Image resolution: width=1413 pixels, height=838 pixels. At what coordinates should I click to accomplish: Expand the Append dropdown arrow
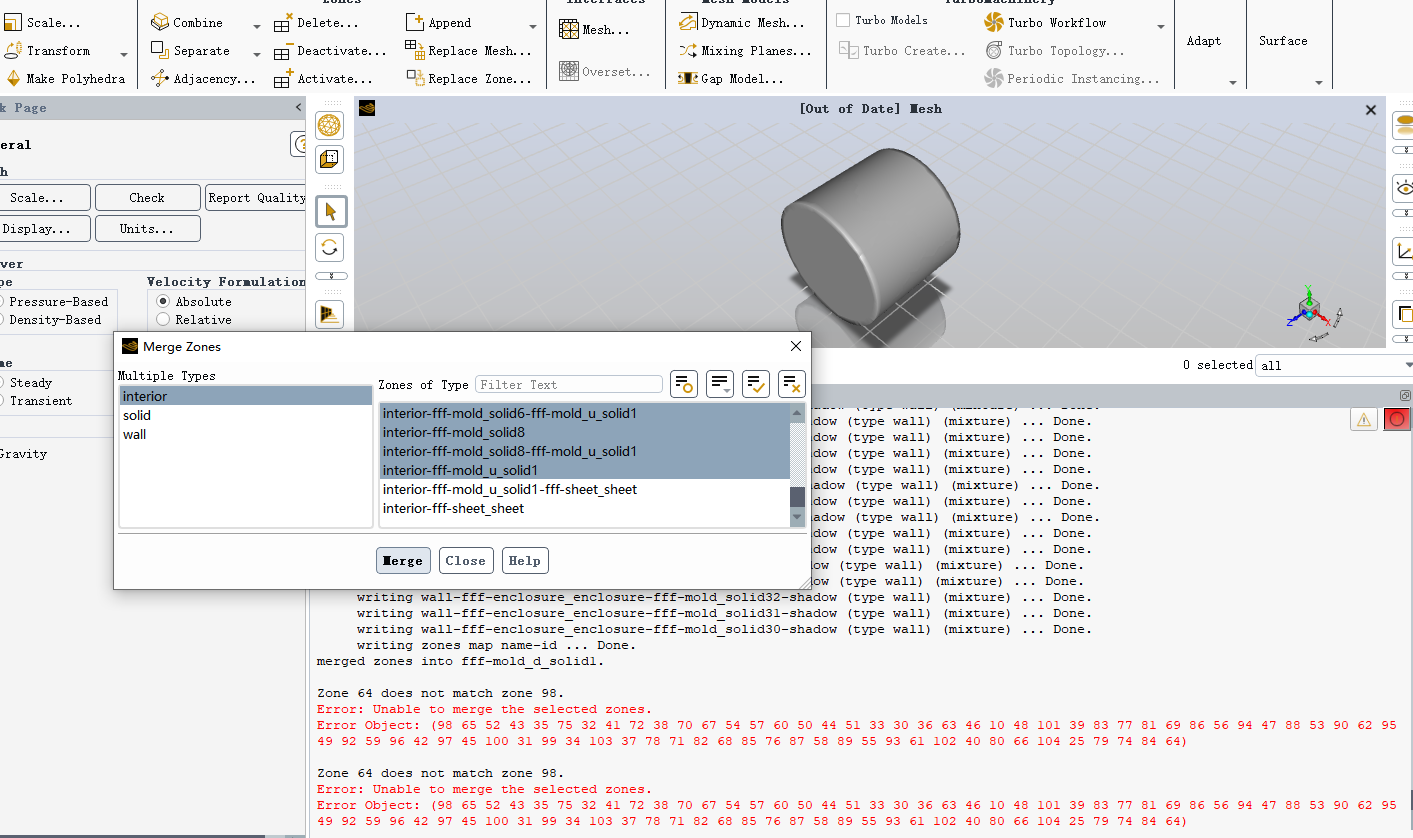(535, 27)
